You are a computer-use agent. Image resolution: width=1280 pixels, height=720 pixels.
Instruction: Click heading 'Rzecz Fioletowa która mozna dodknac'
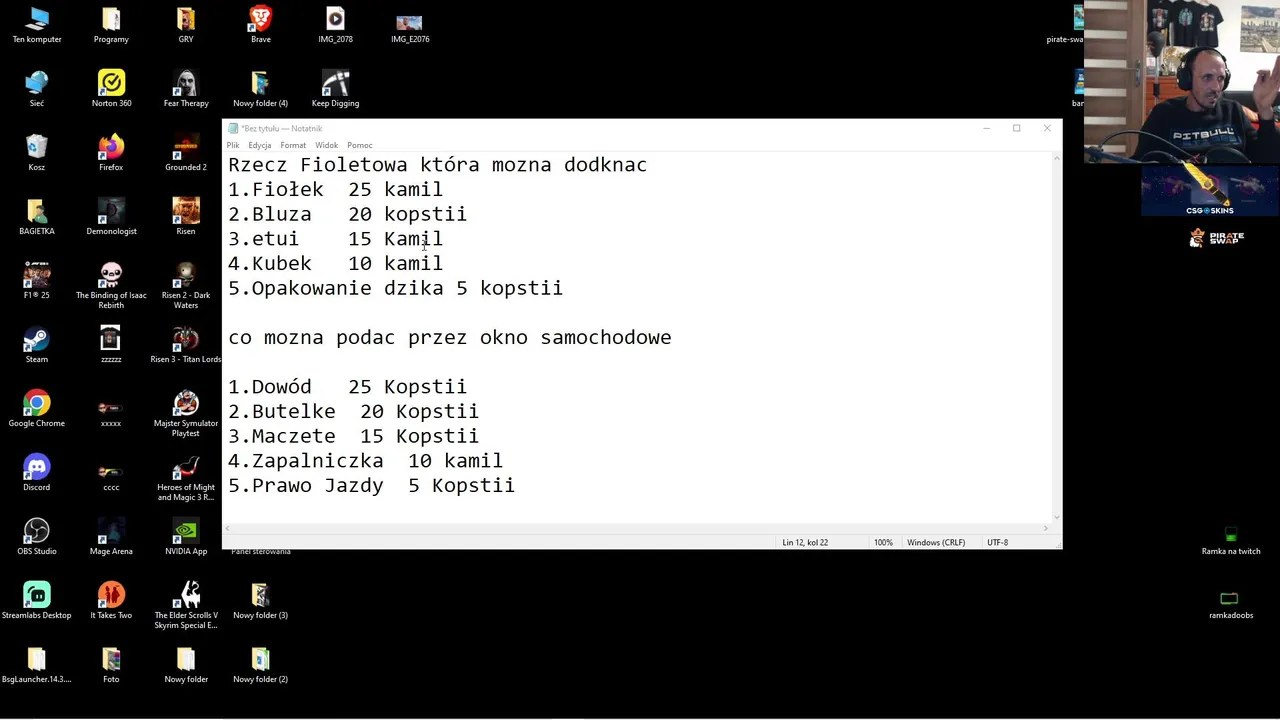tap(437, 165)
